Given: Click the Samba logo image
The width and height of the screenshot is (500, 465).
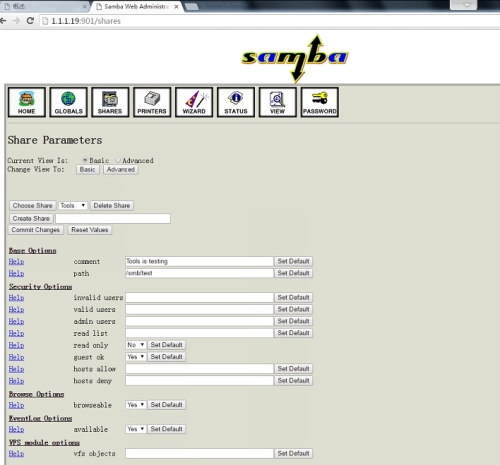Looking at the screenshot, I should click(x=295, y=58).
